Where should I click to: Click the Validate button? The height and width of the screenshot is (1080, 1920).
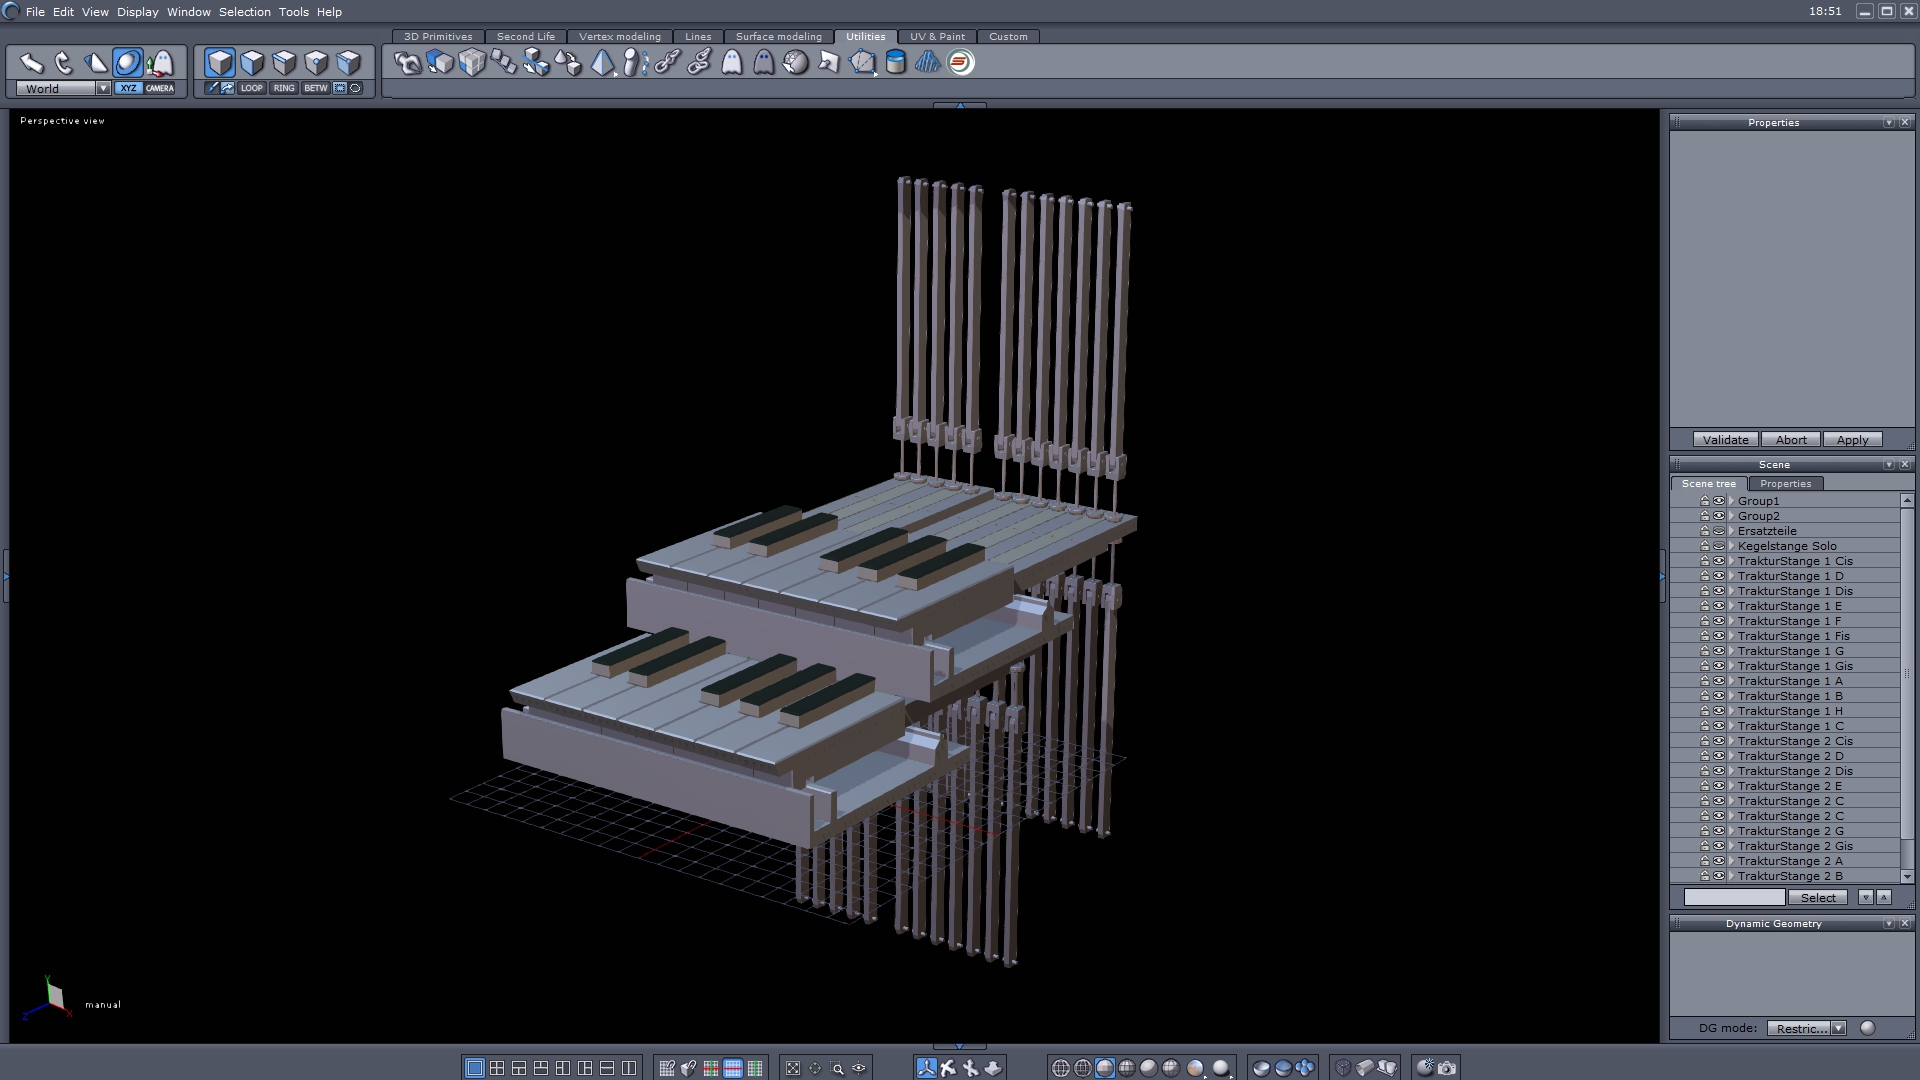(1725, 440)
